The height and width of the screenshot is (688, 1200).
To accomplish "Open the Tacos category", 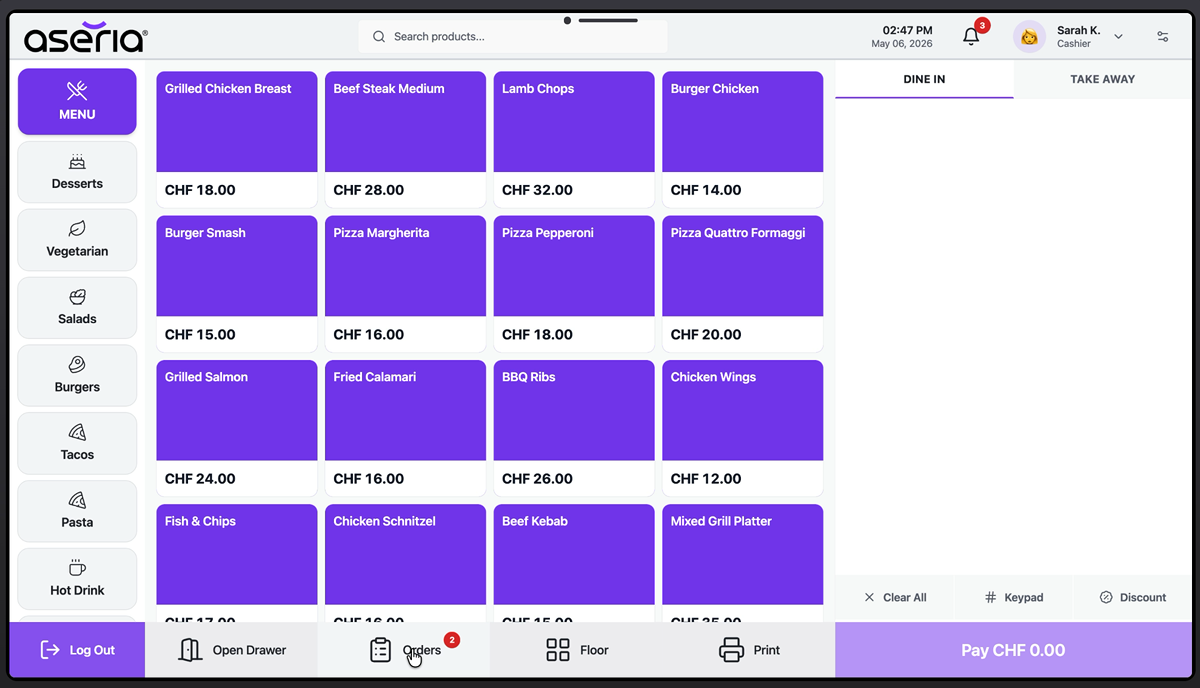I will click(x=77, y=443).
